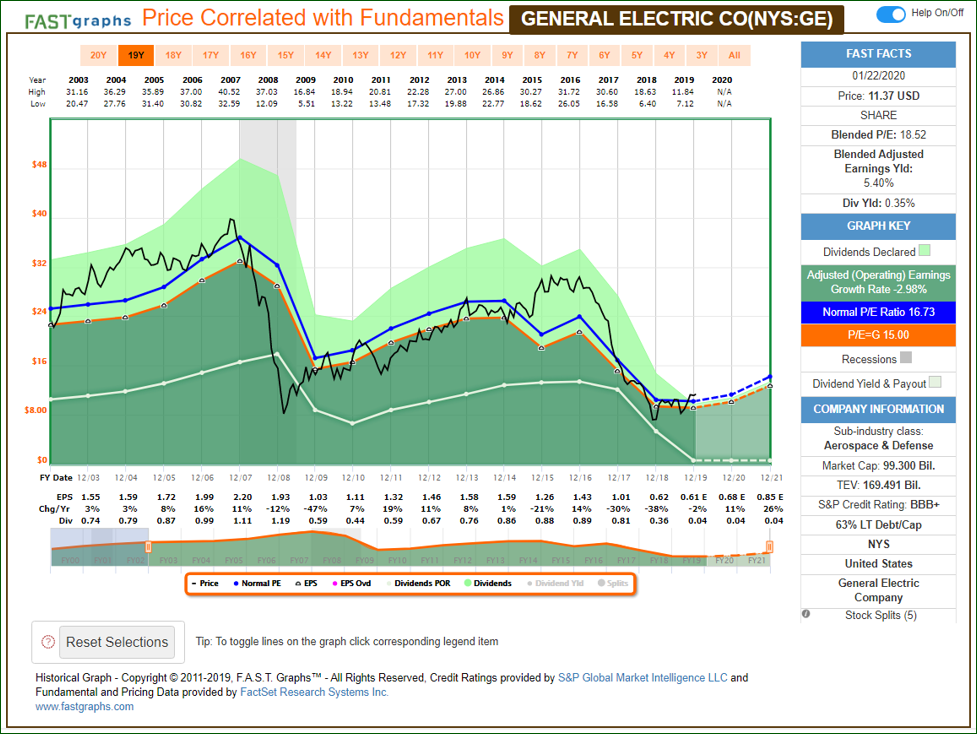Expand the Stock Splits (5) row
977x734 pixels.
tap(878, 615)
